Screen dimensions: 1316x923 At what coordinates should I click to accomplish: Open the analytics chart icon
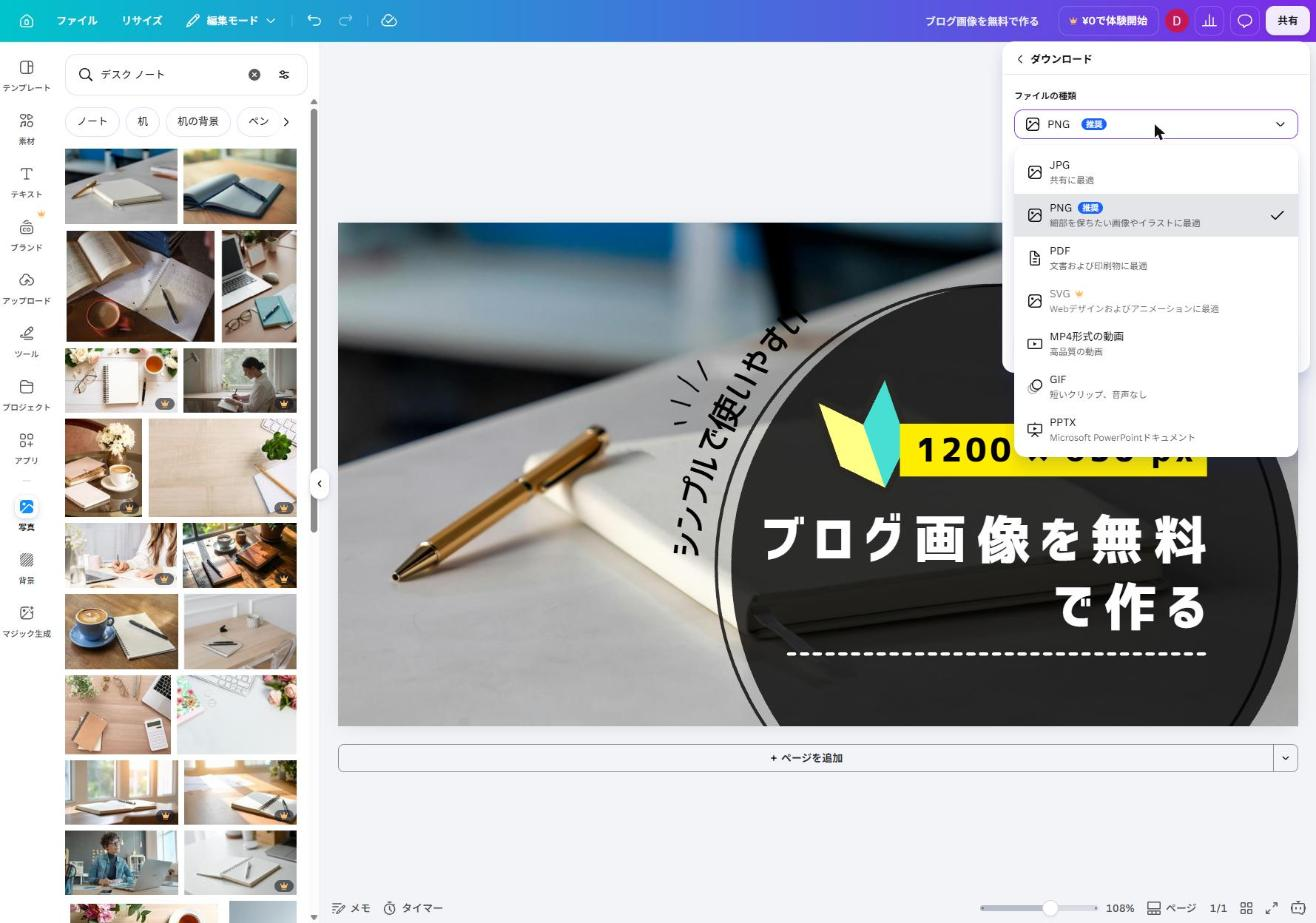pyautogui.click(x=1209, y=20)
